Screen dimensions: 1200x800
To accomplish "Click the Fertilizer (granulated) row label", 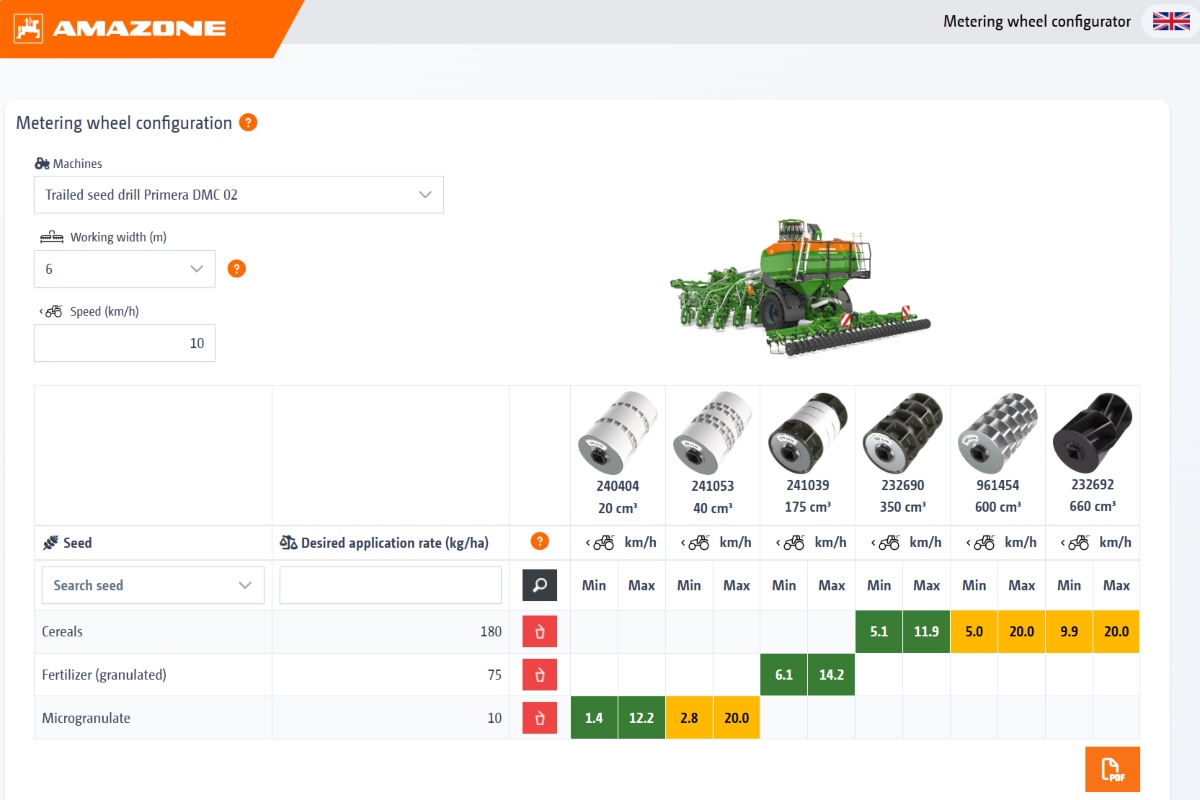I will pyautogui.click(x=104, y=675).
